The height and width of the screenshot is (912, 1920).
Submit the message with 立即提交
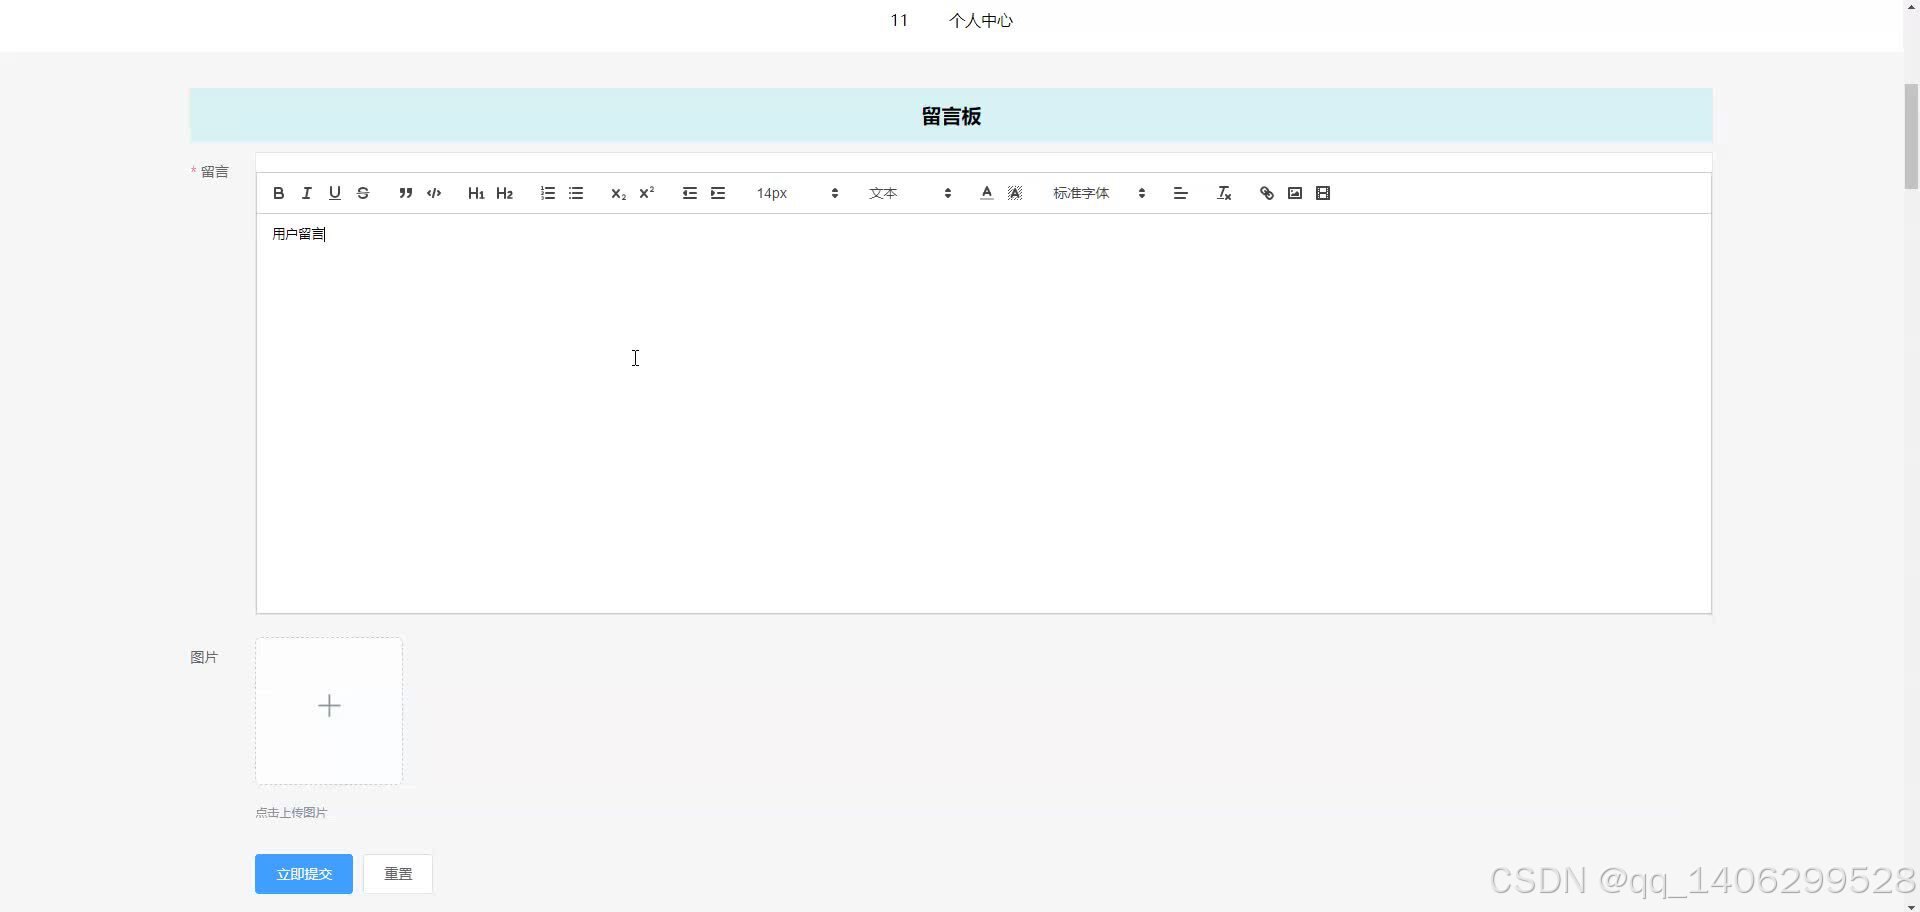tap(304, 874)
